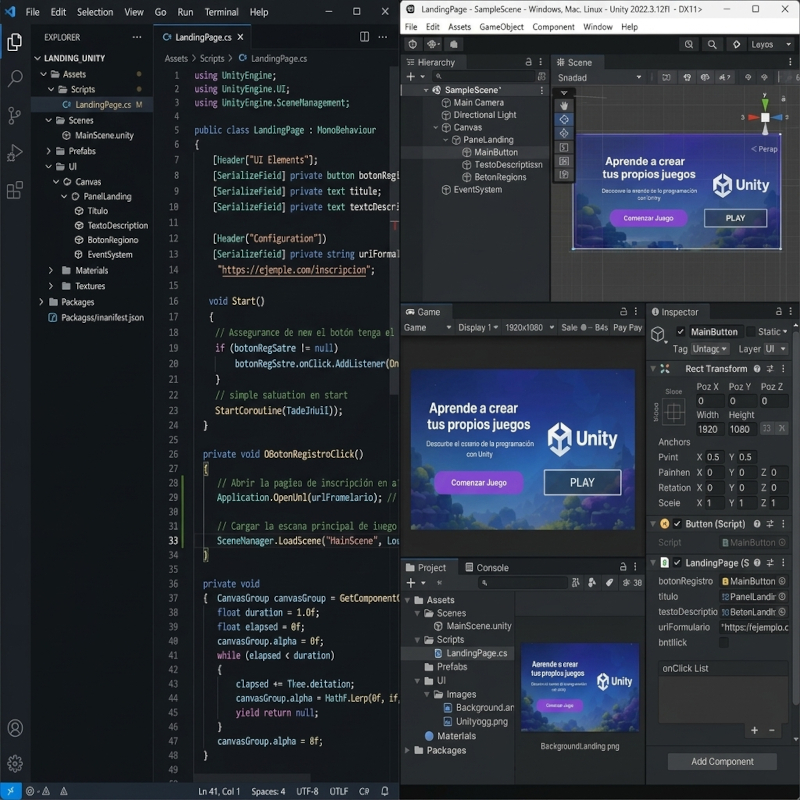Open the Terminal menu in VS Code
The image size is (800, 800).
tap(221, 12)
